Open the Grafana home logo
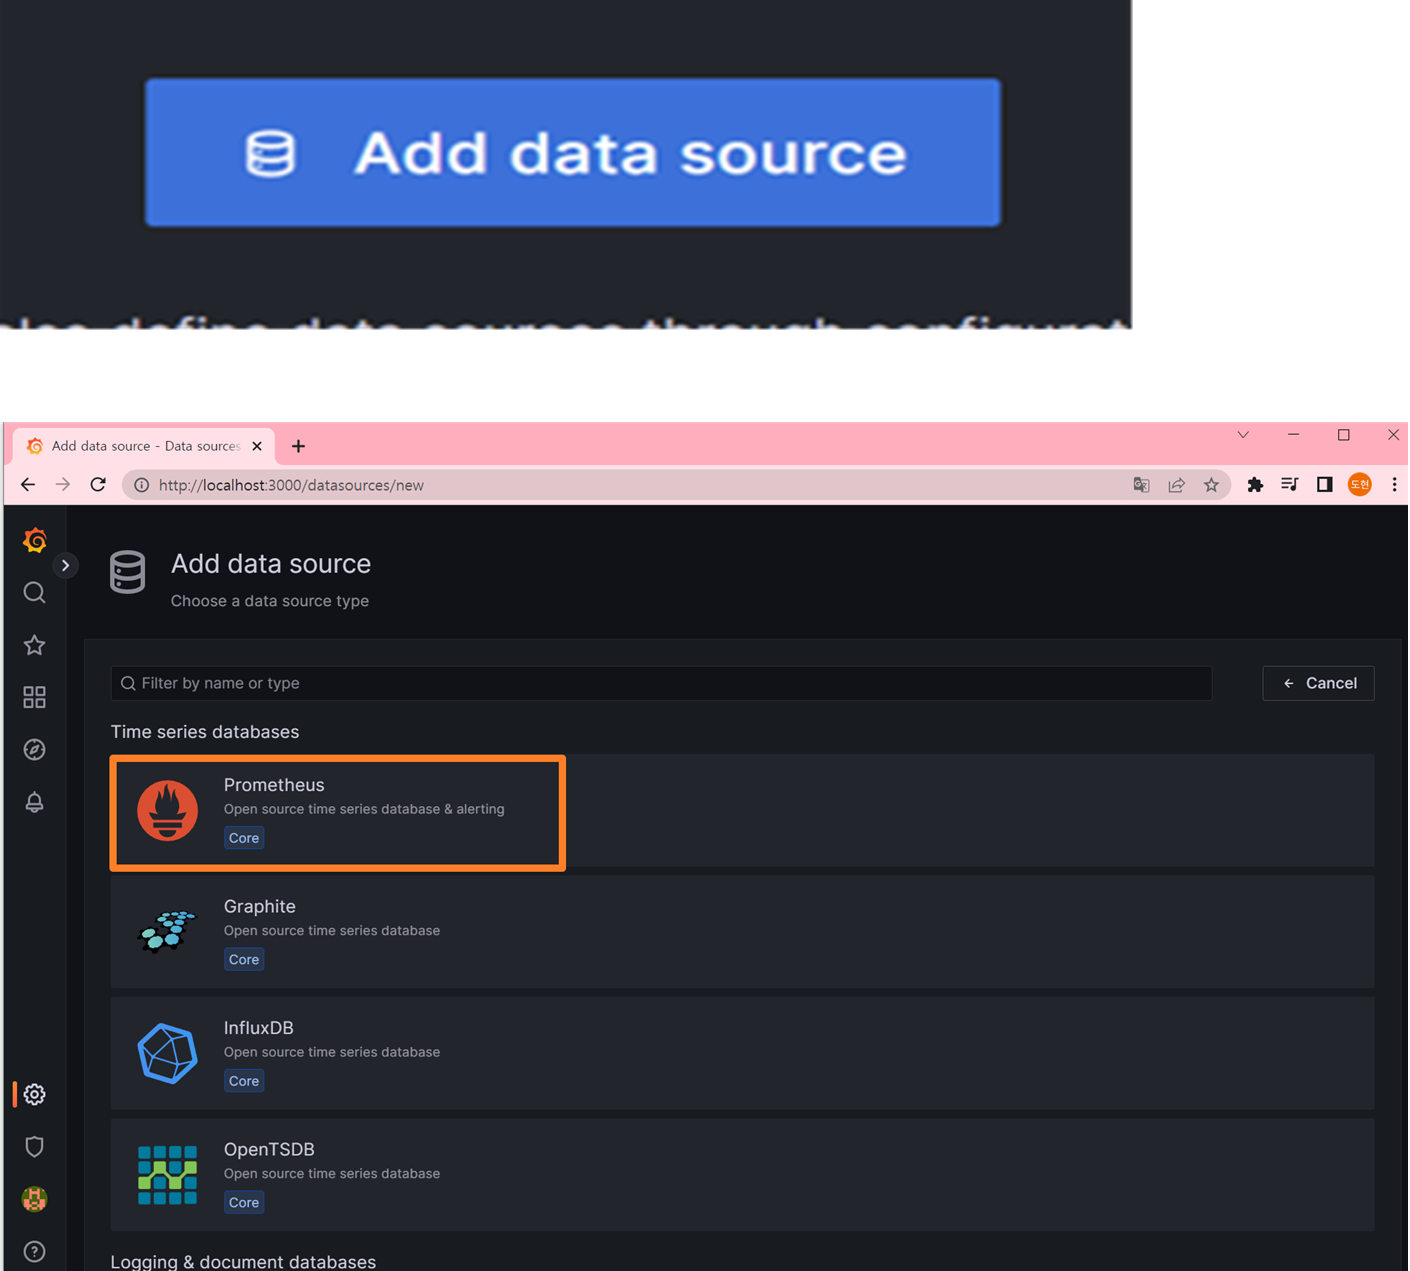The image size is (1410, 1271). pos(35,540)
